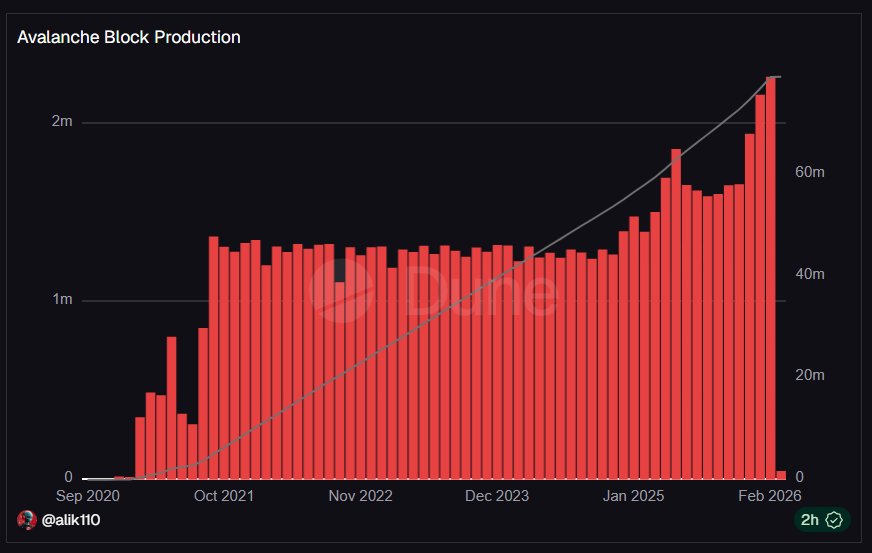Open the @alik110 profile link

pos(71,520)
